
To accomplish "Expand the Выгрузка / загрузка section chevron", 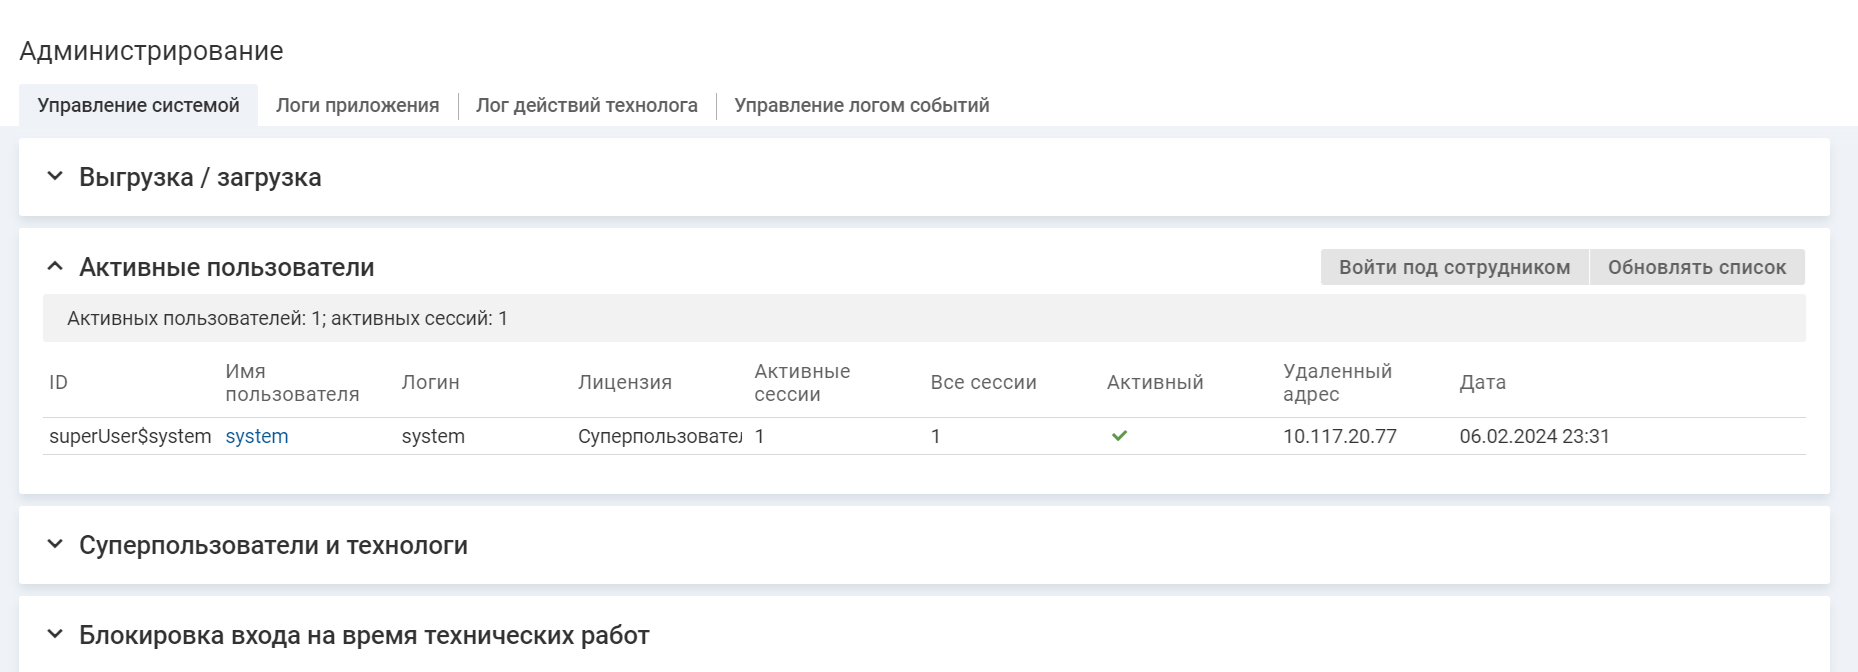I will coord(55,177).
